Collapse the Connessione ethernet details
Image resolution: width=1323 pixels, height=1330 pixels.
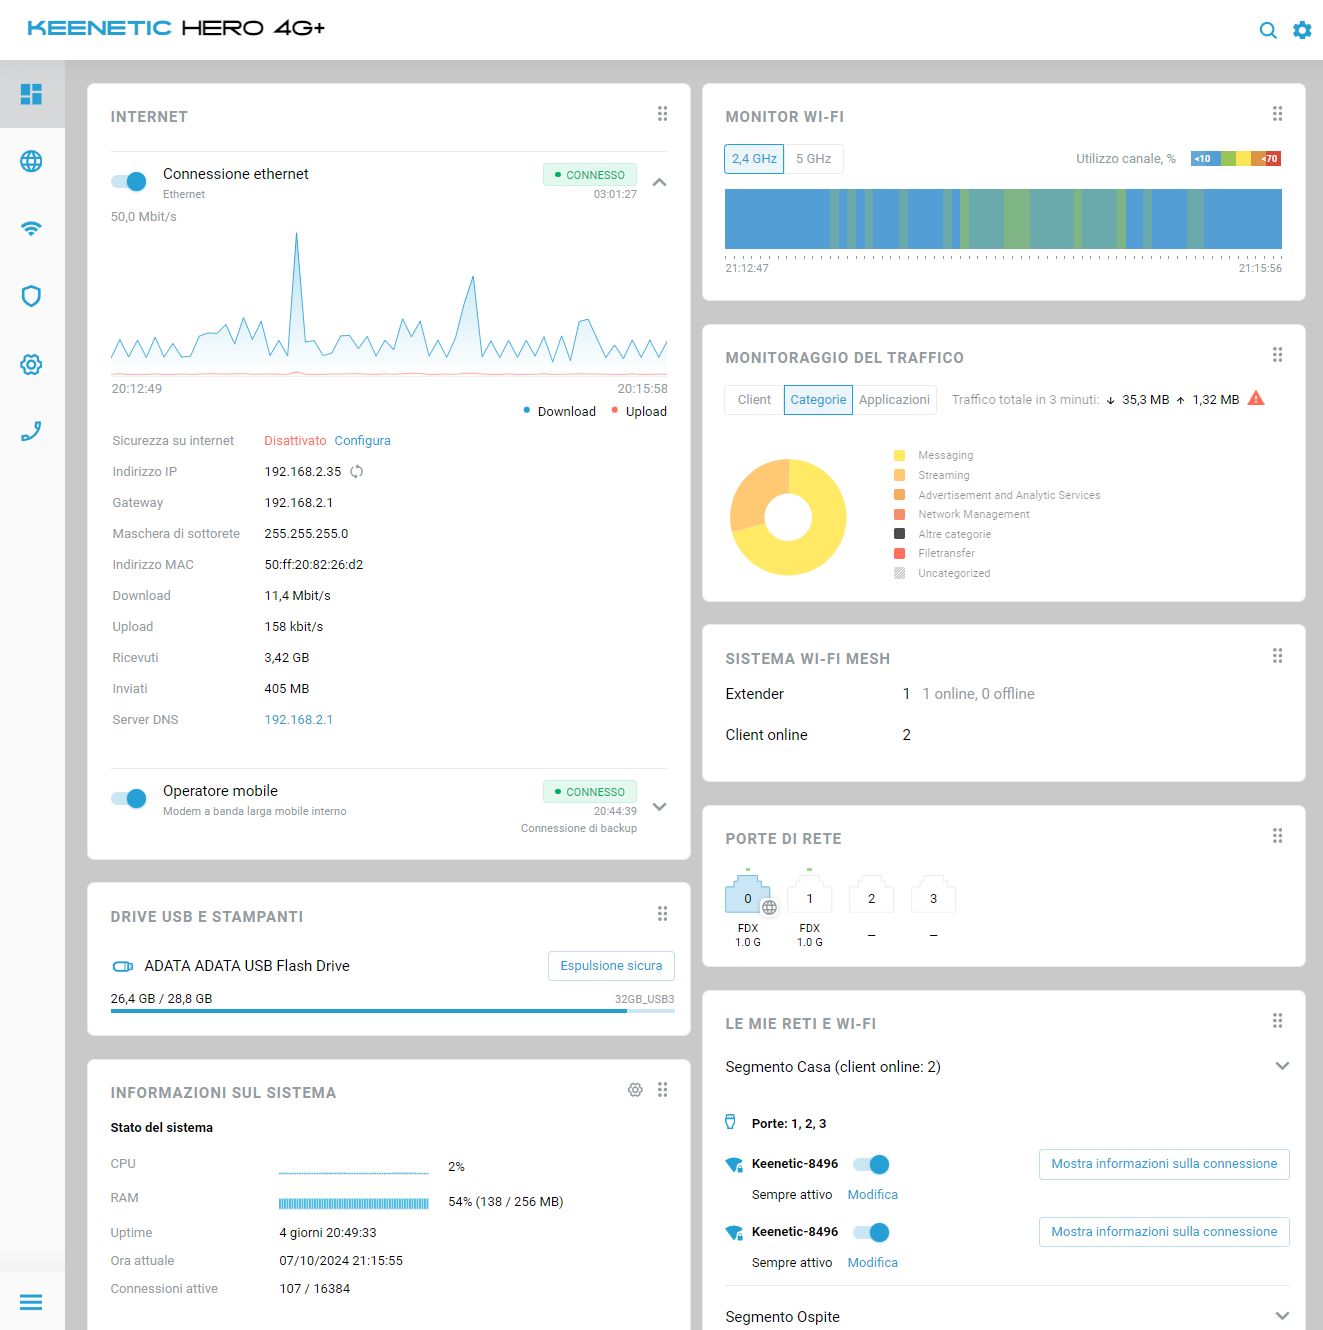[659, 182]
